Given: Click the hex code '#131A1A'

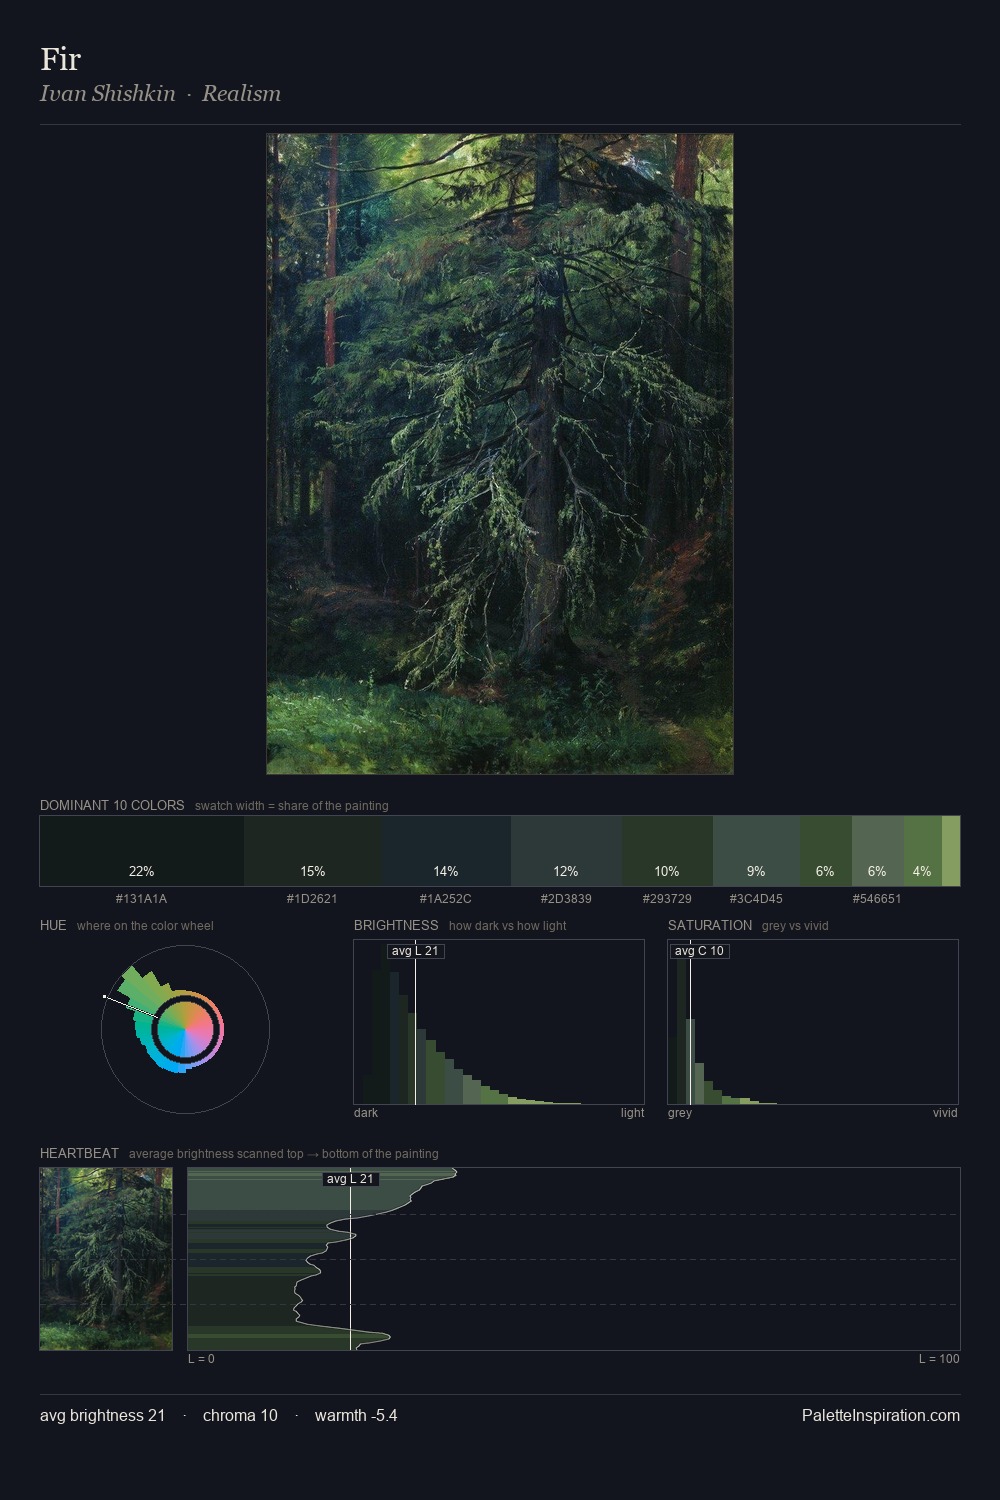Looking at the screenshot, I should 142,898.
